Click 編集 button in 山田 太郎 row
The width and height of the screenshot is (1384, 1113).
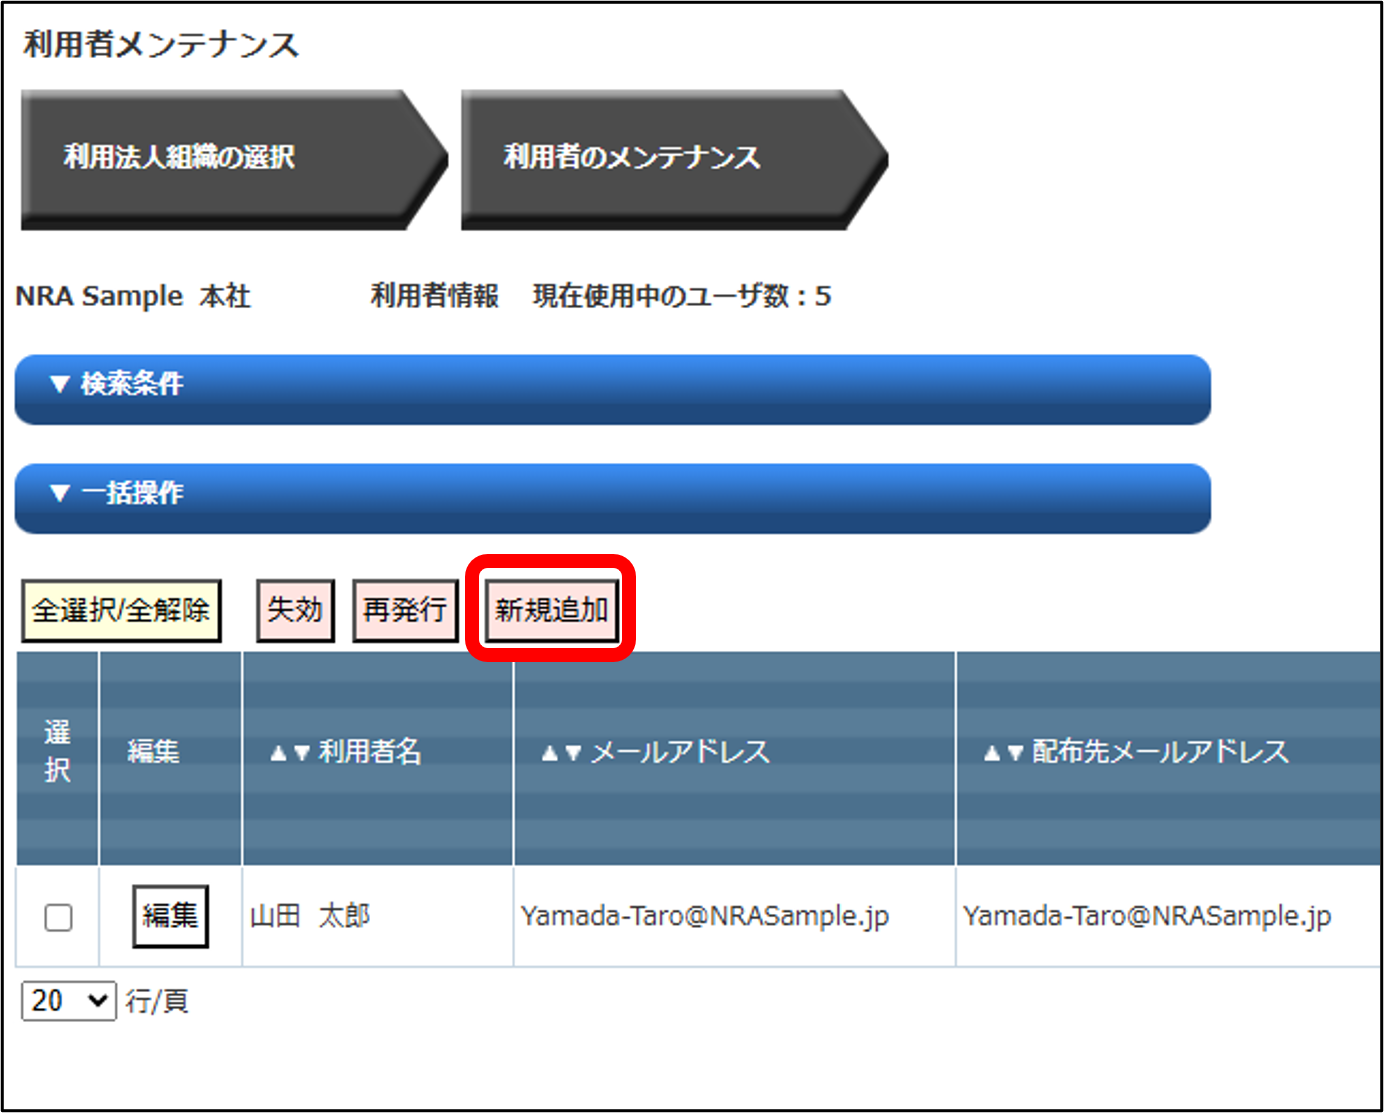170,915
